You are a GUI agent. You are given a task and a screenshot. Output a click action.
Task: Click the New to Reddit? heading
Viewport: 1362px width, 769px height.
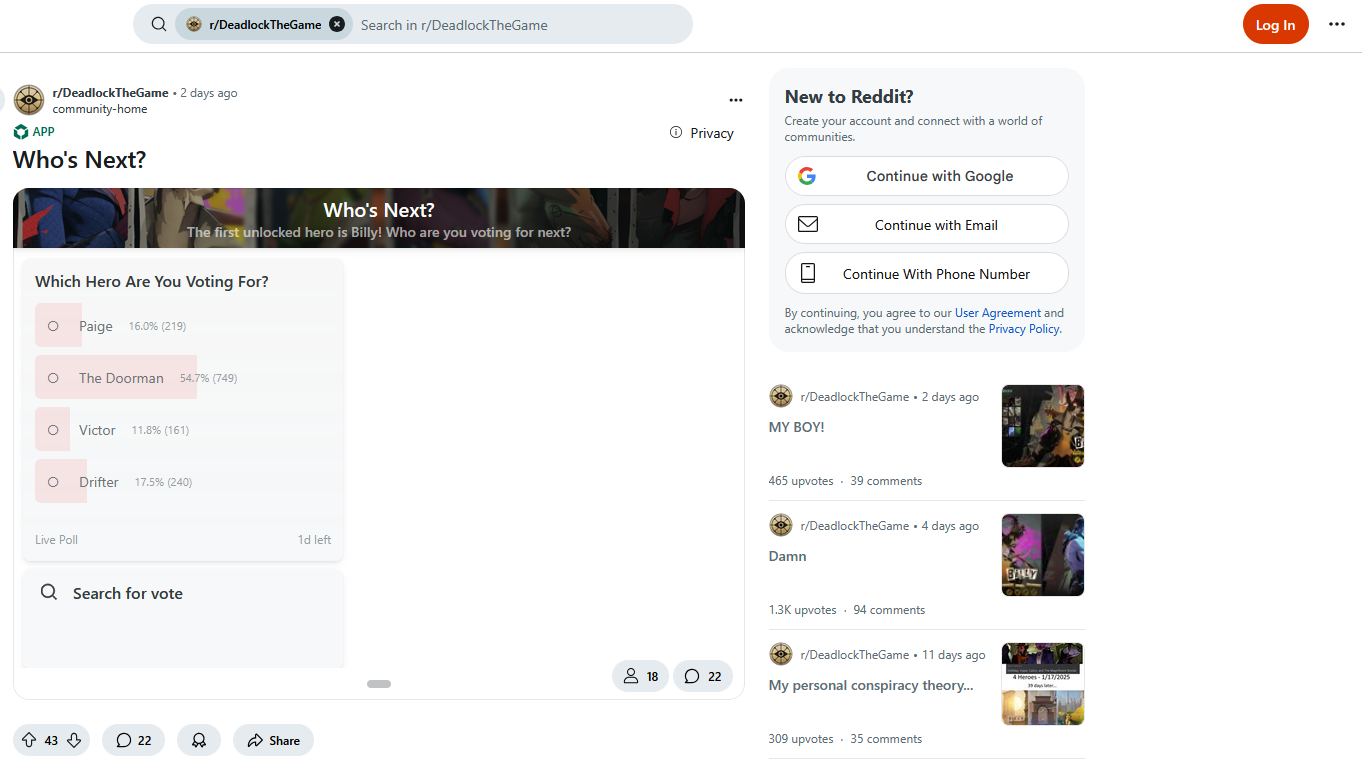(x=849, y=97)
